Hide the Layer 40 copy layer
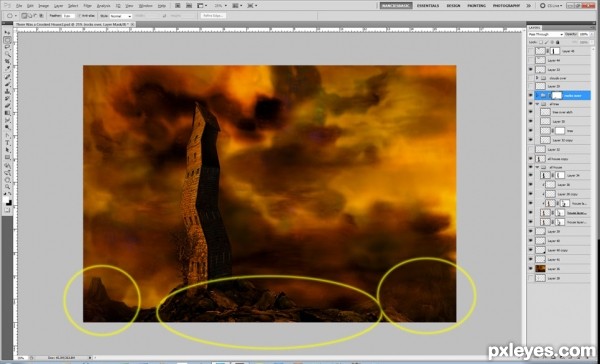Image resolution: width=600 pixels, height=364 pixels. [x=530, y=250]
